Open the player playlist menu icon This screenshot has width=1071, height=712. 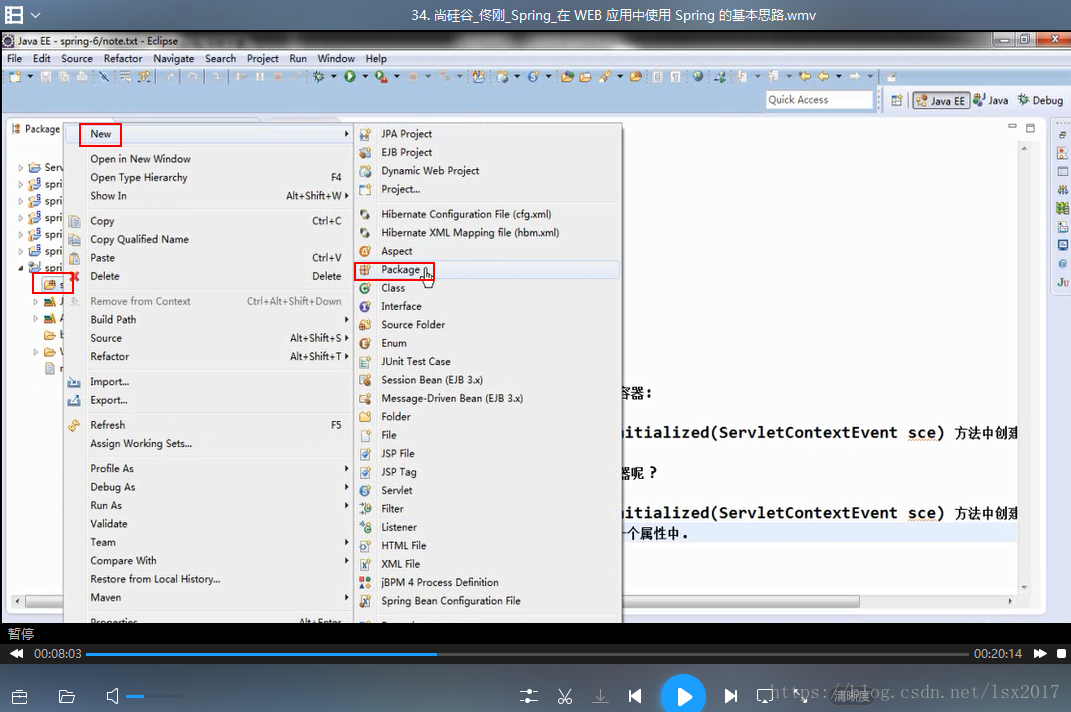click(14, 14)
